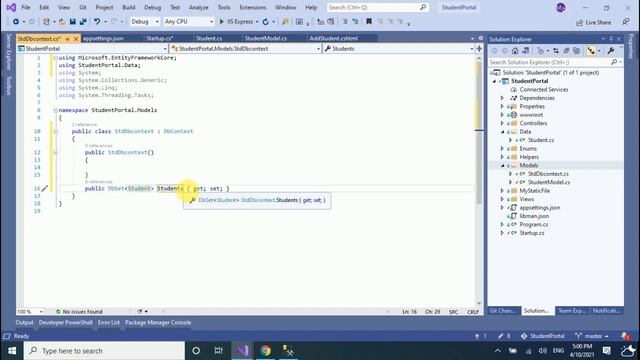Image resolution: width=640 pixels, height=360 pixels.
Task: Collapse the Data folder
Action: pos(502,132)
